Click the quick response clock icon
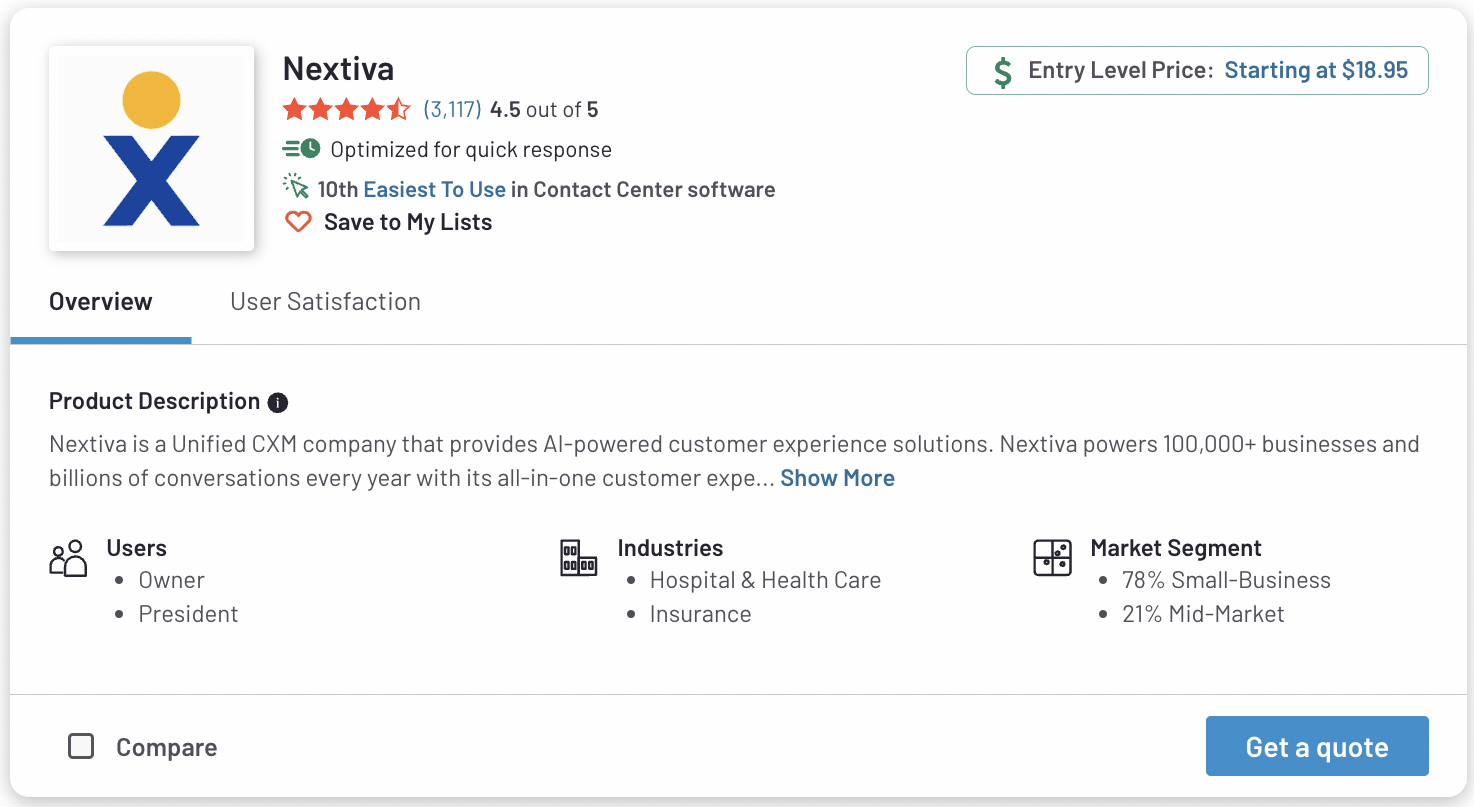The height and width of the screenshot is (807, 1474). point(301,149)
